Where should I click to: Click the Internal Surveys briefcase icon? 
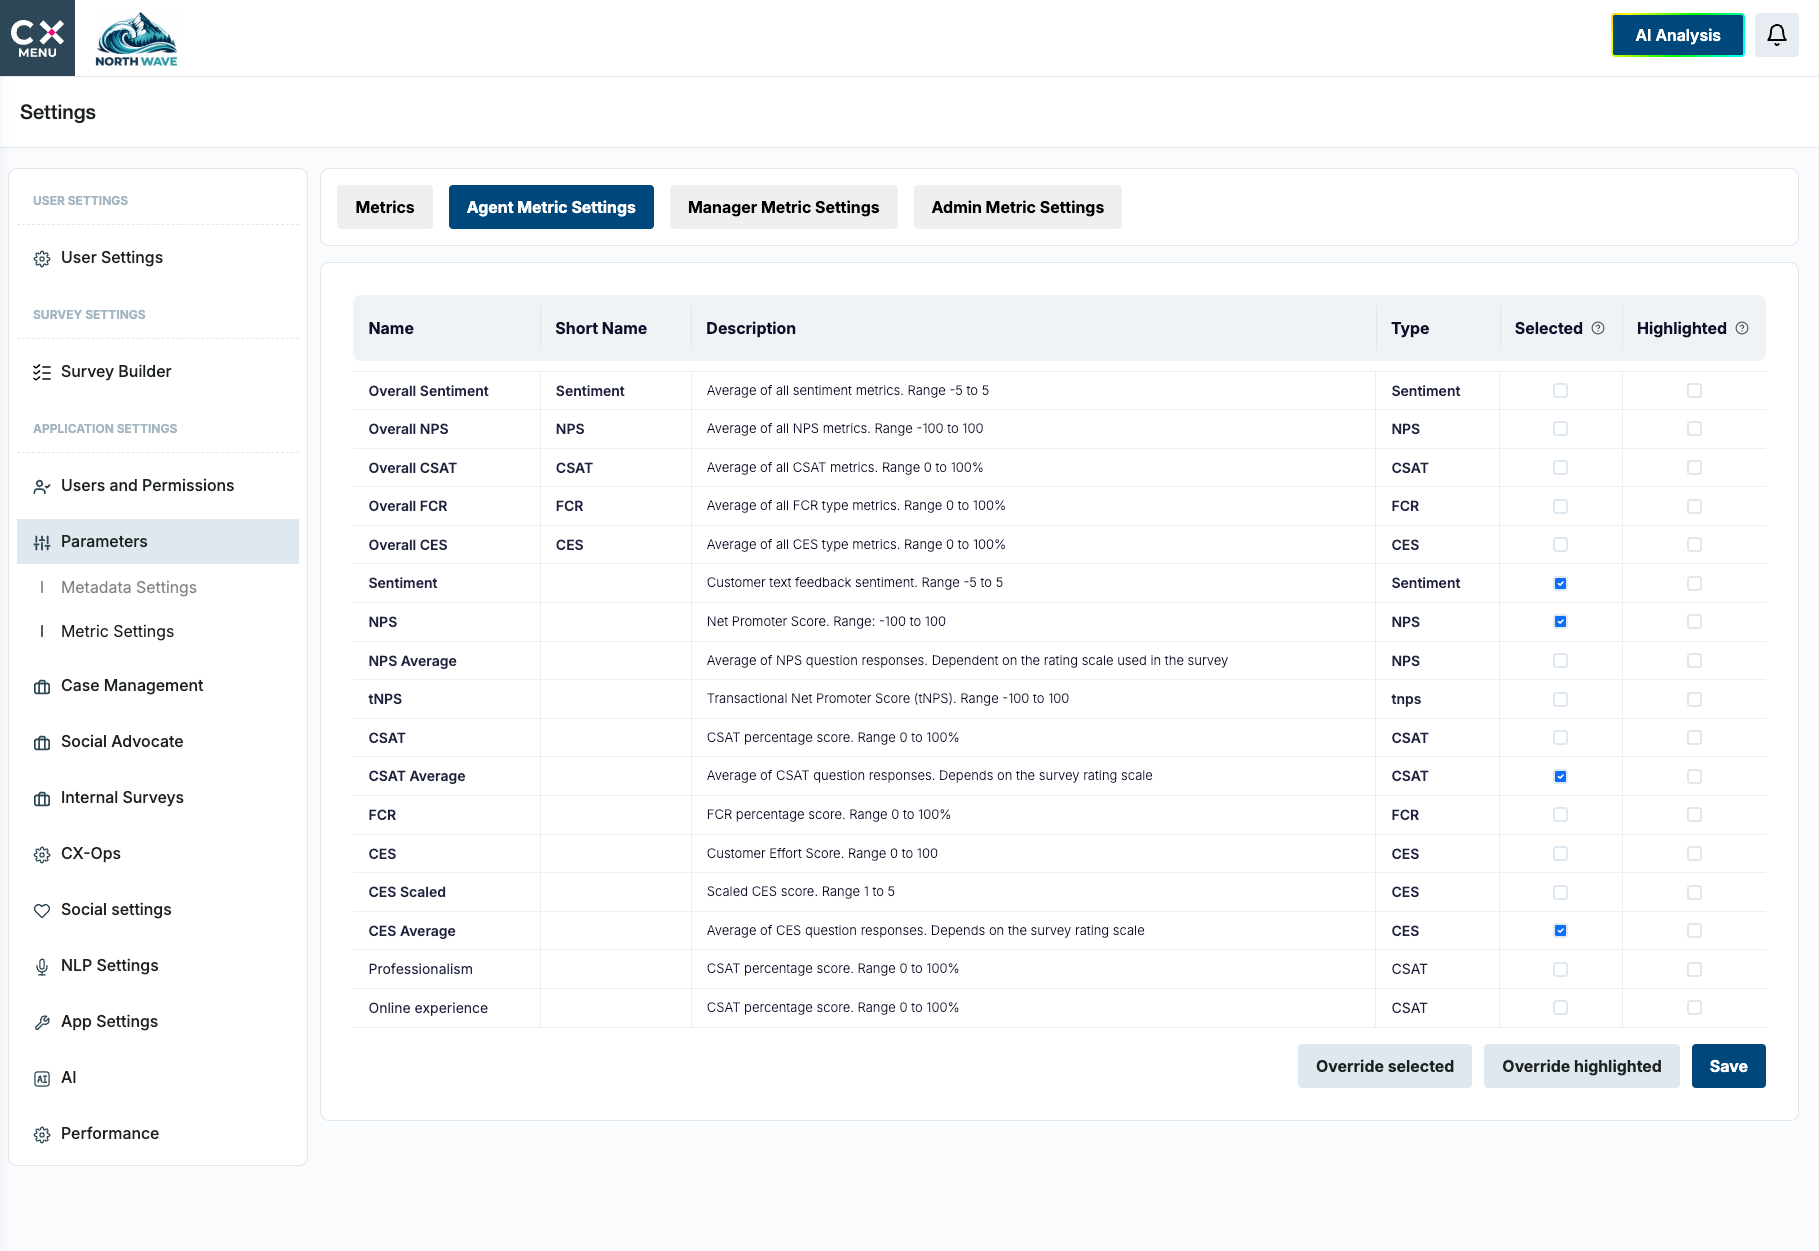click(x=42, y=799)
